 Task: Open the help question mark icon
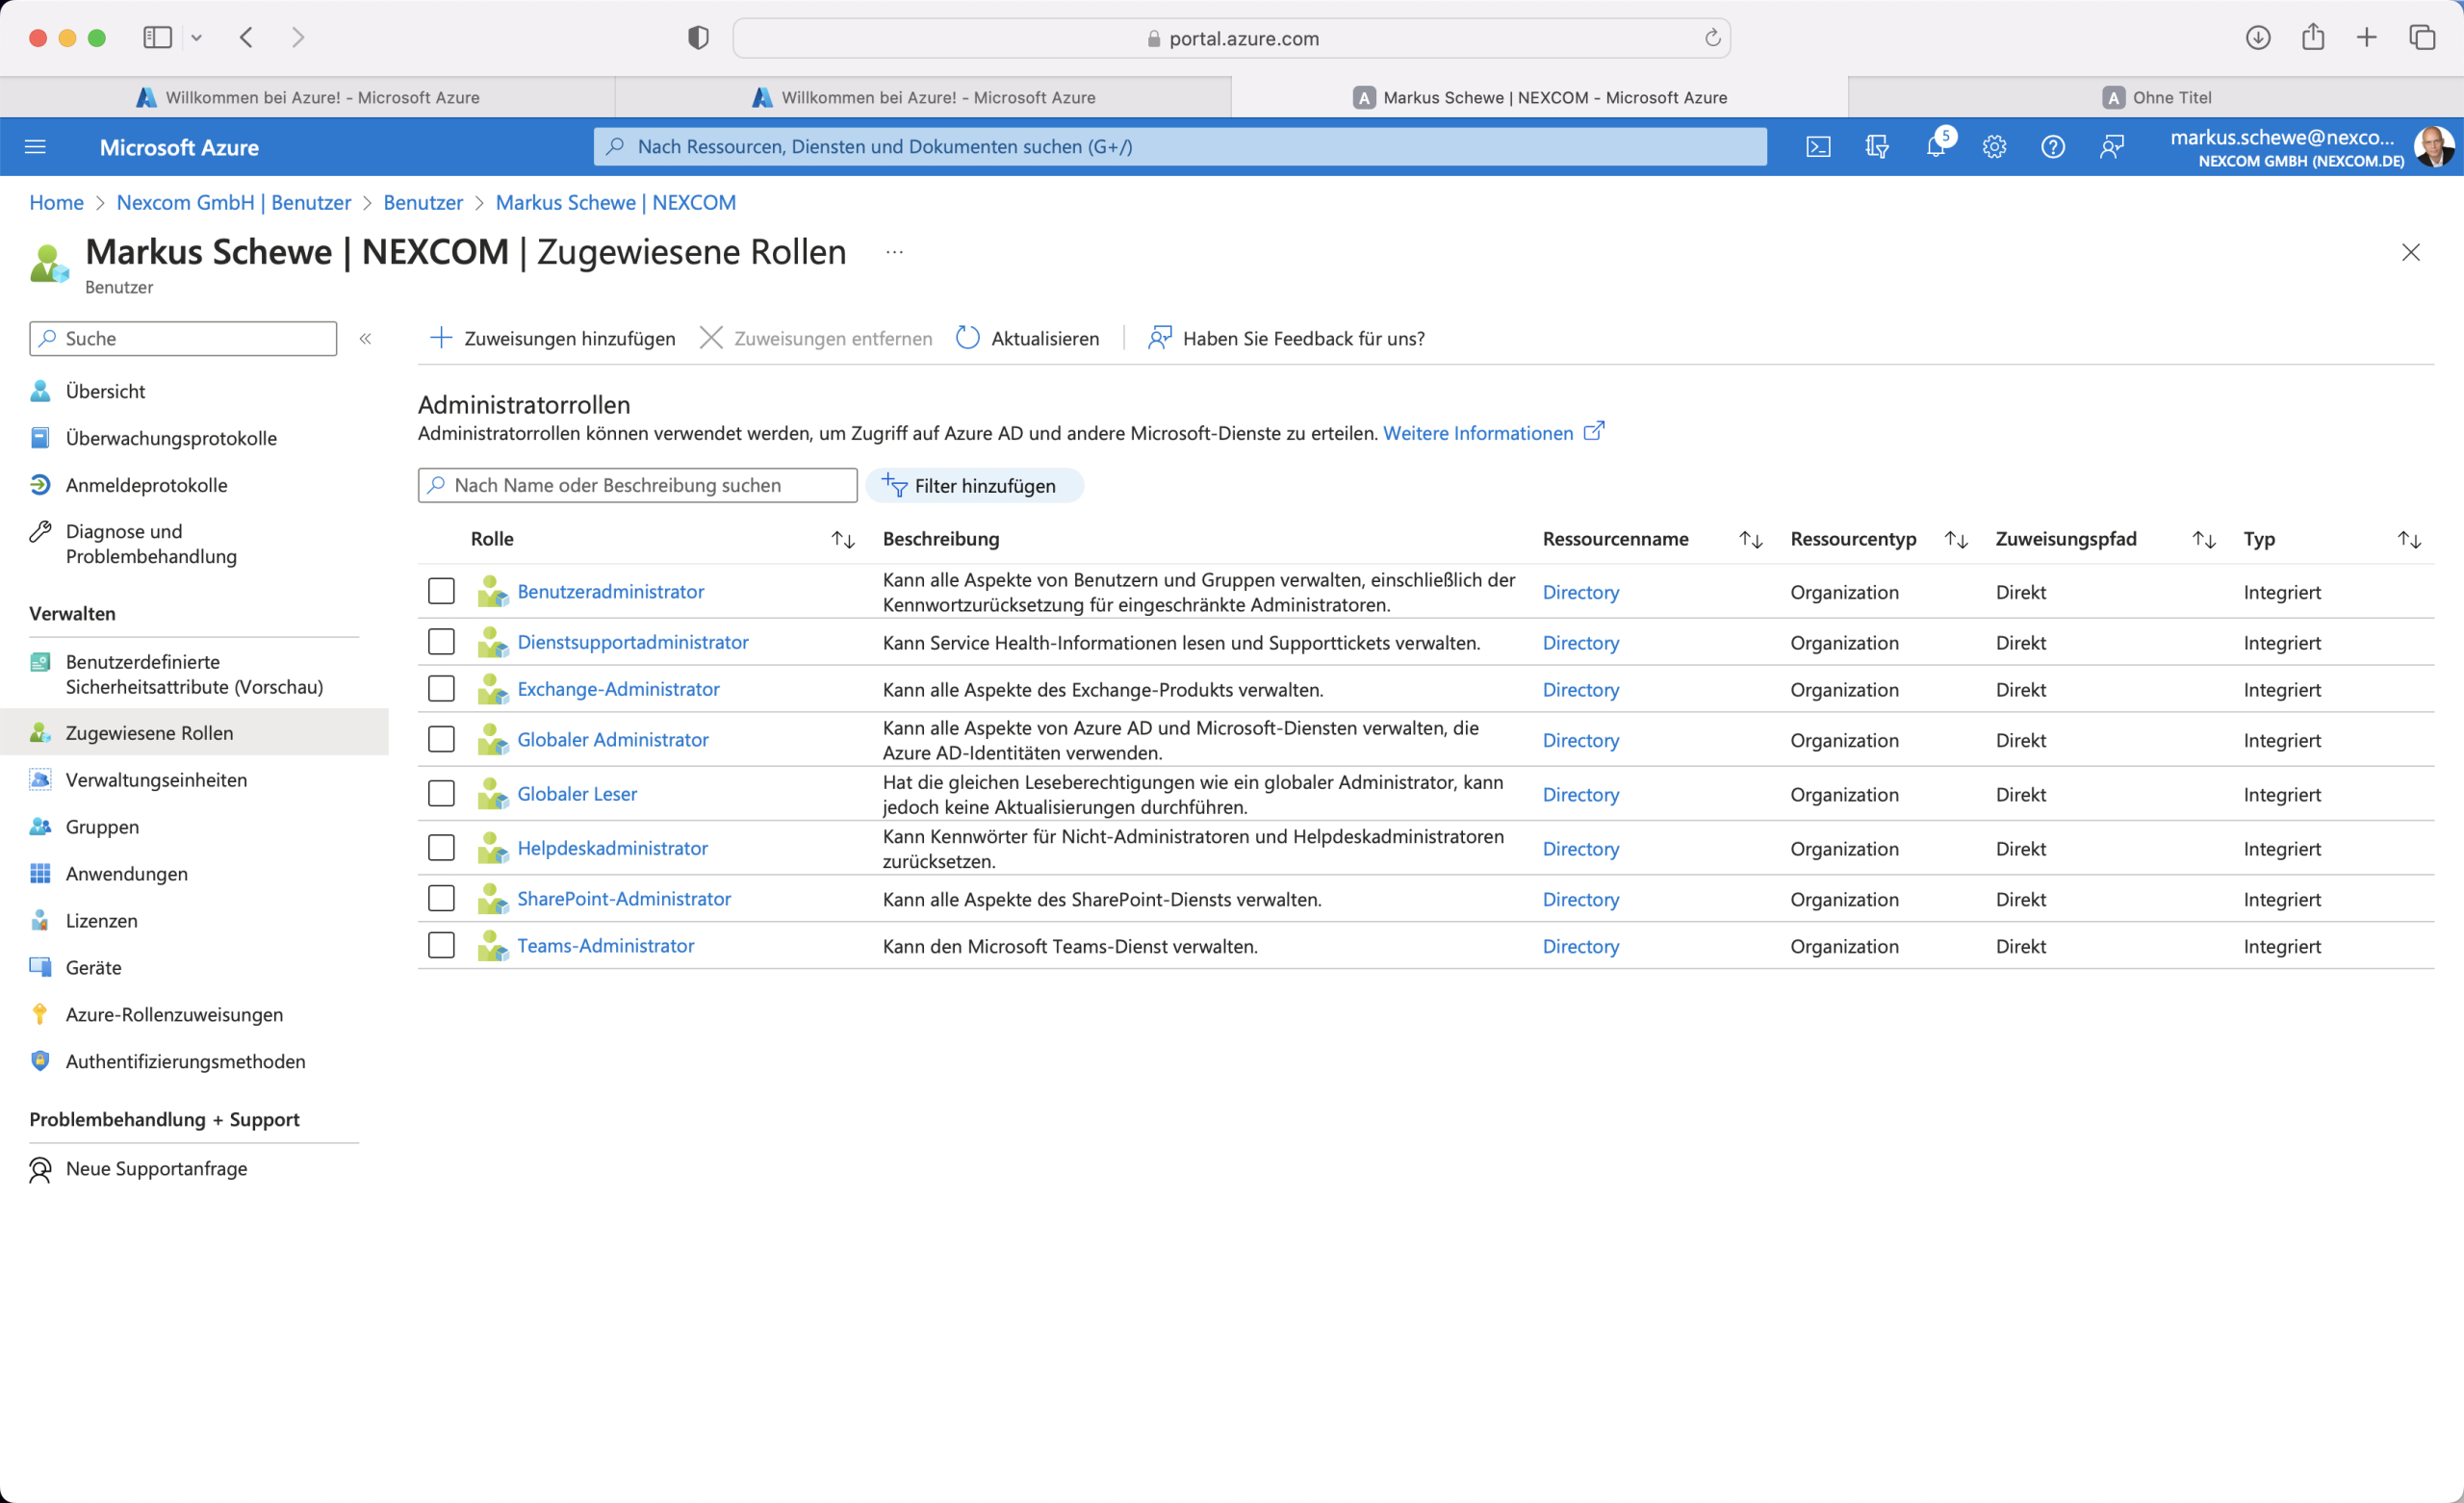click(2053, 147)
